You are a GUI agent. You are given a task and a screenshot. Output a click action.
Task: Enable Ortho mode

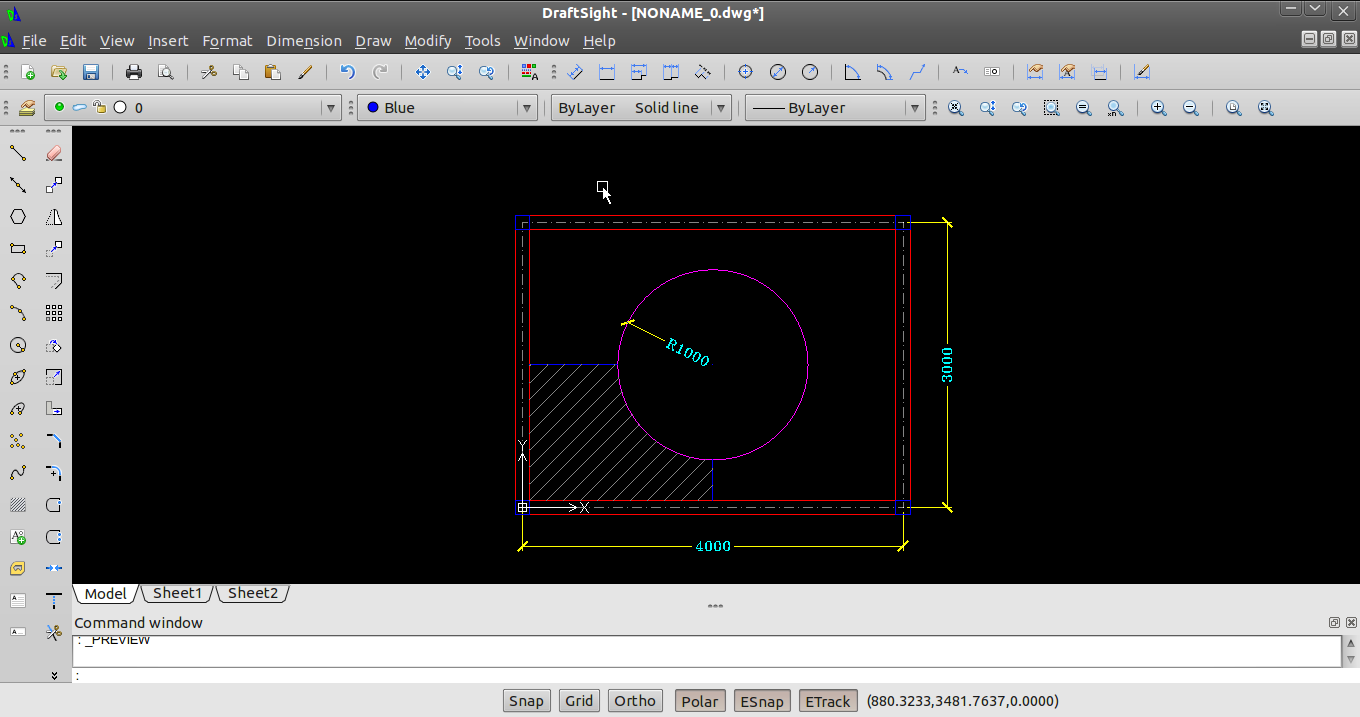click(635, 701)
